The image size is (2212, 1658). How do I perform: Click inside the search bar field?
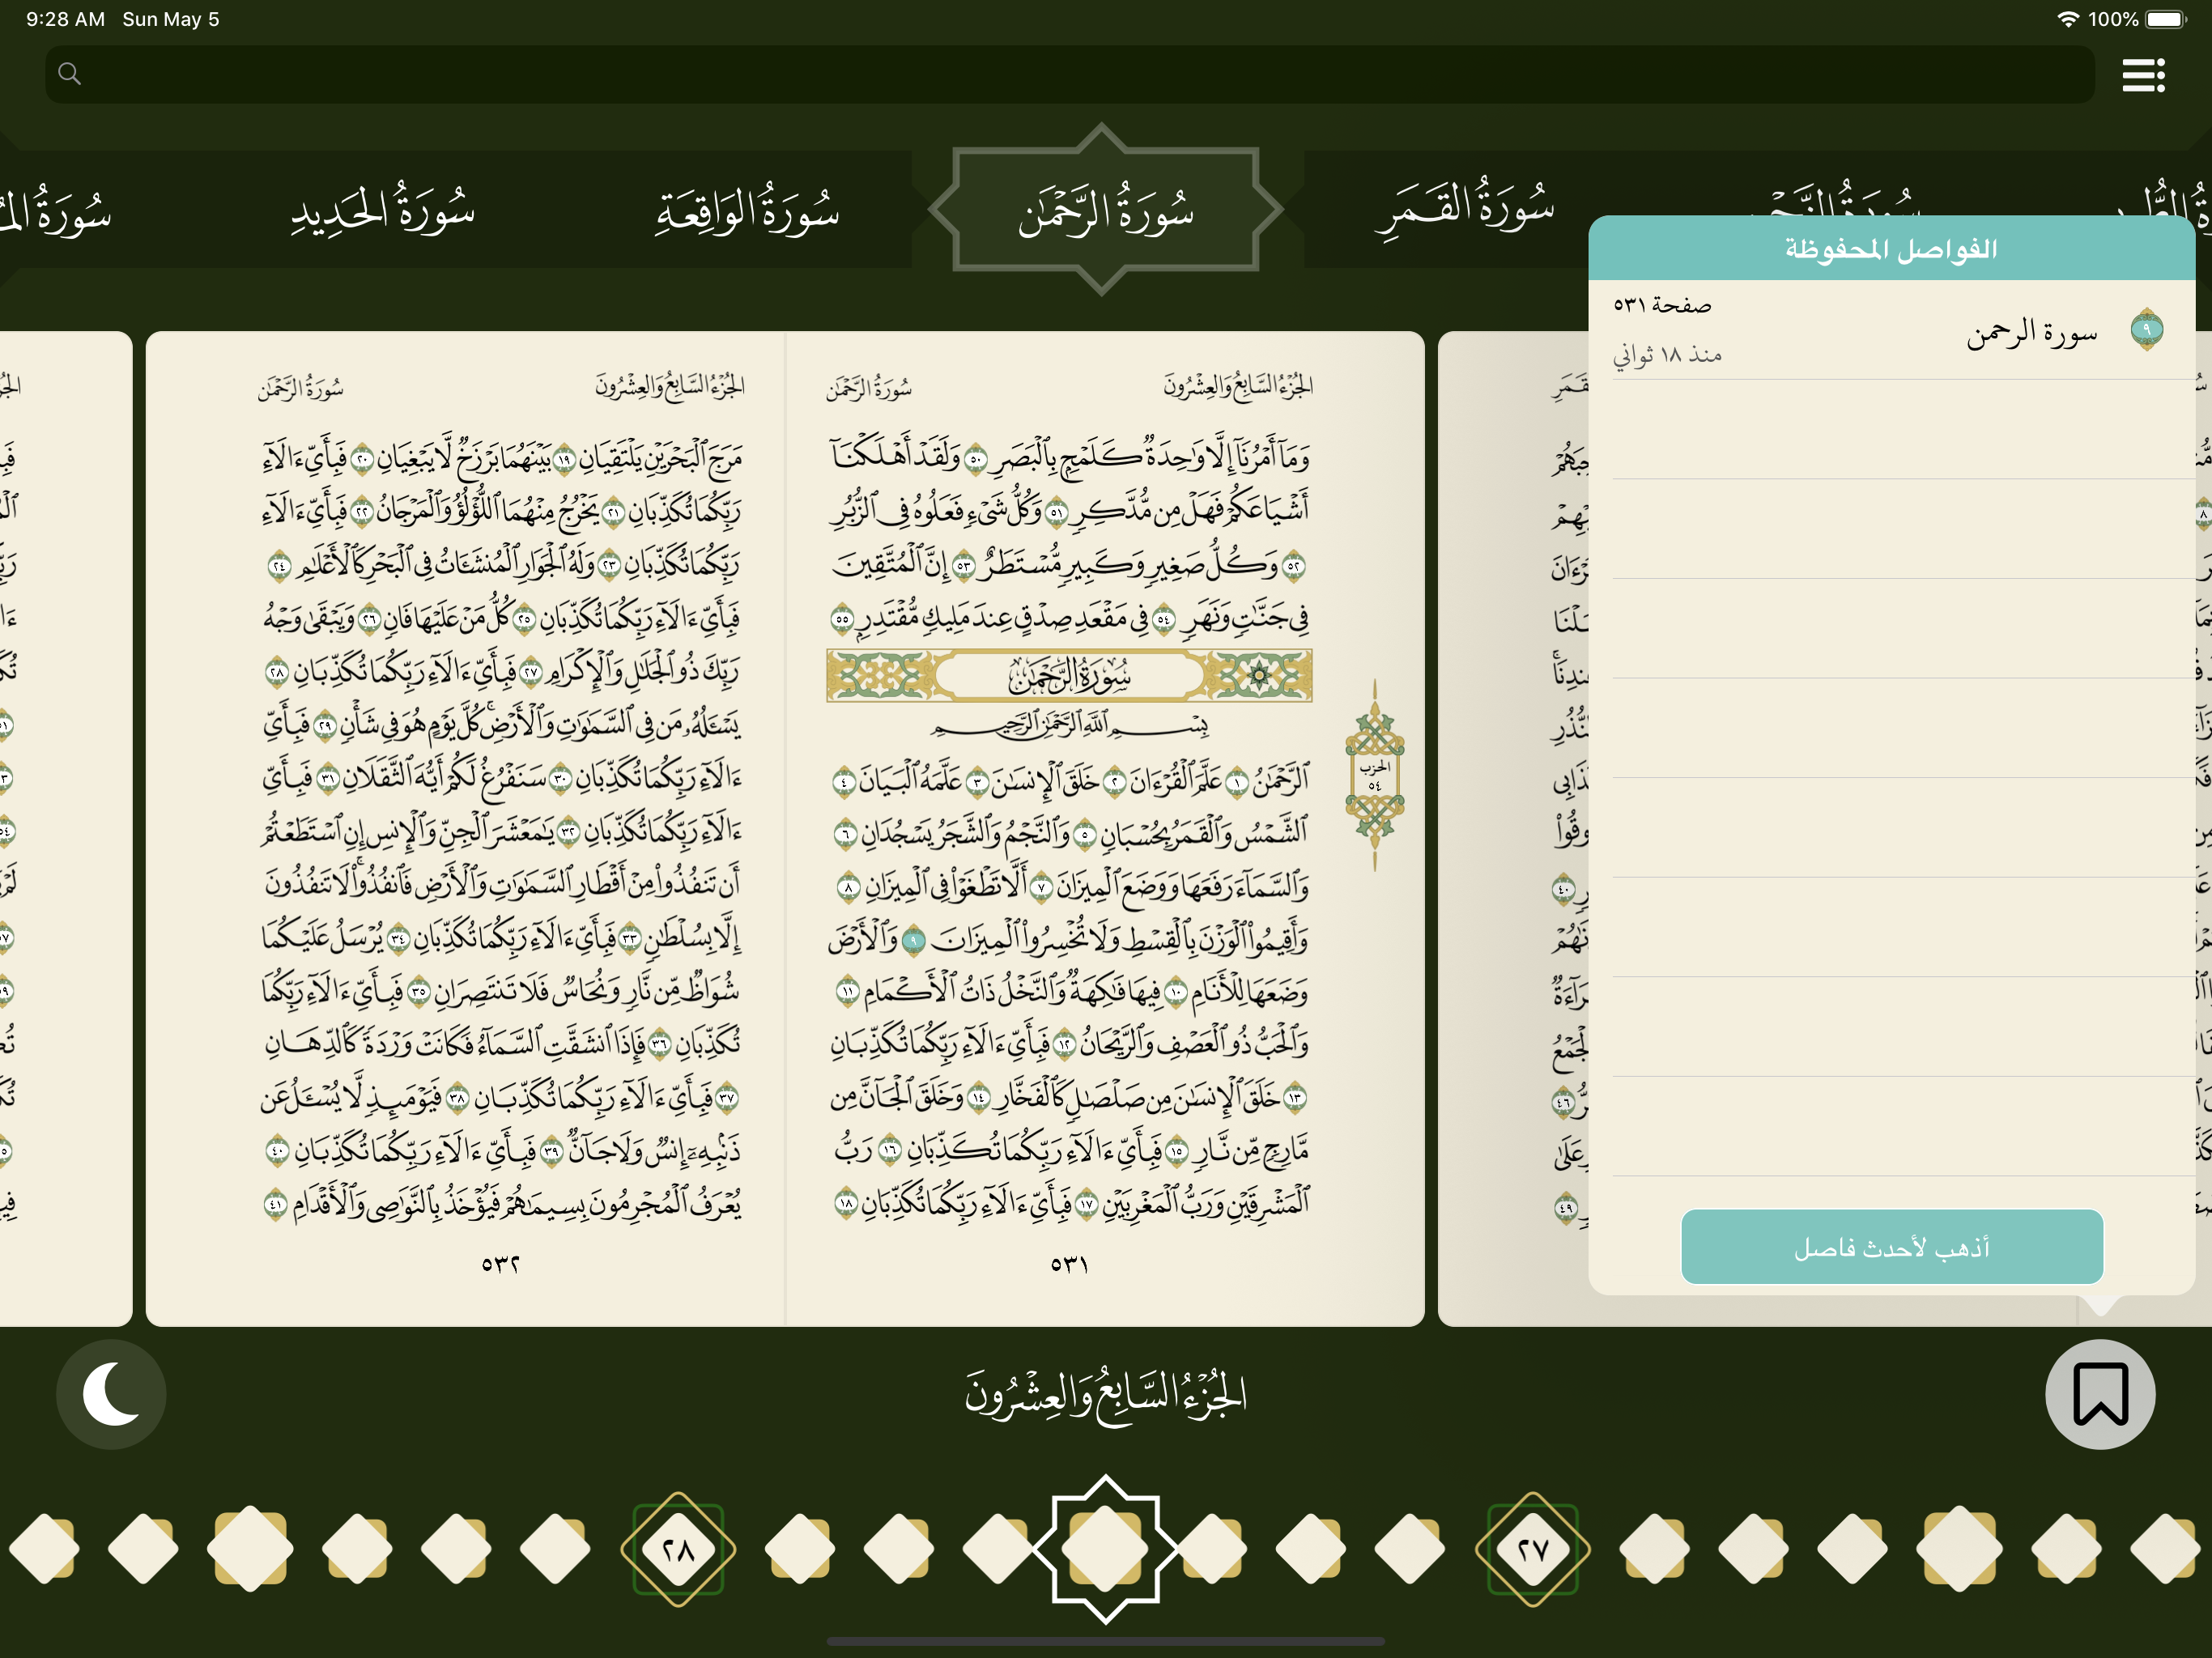[1069, 74]
